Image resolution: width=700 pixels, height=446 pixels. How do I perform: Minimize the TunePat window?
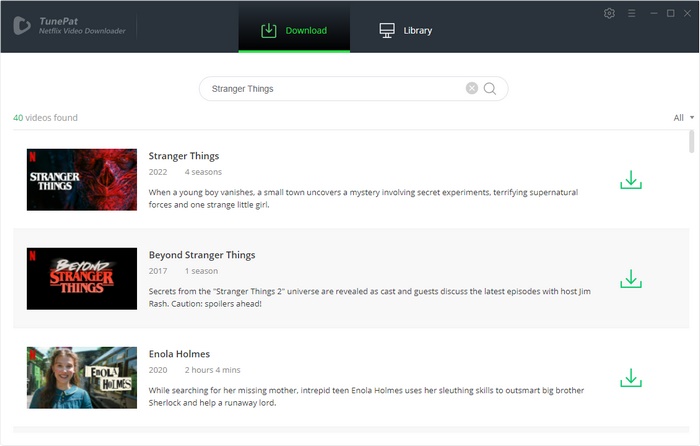(654, 13)
